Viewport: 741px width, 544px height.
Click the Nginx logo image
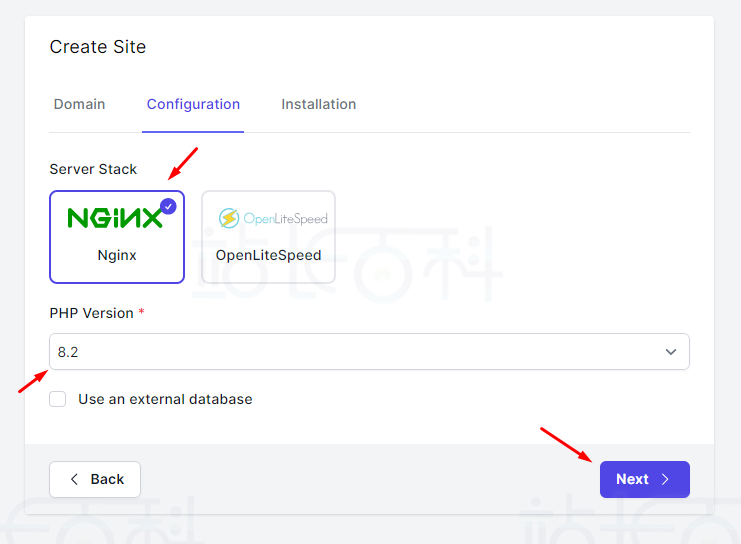[x=114, y=218]
